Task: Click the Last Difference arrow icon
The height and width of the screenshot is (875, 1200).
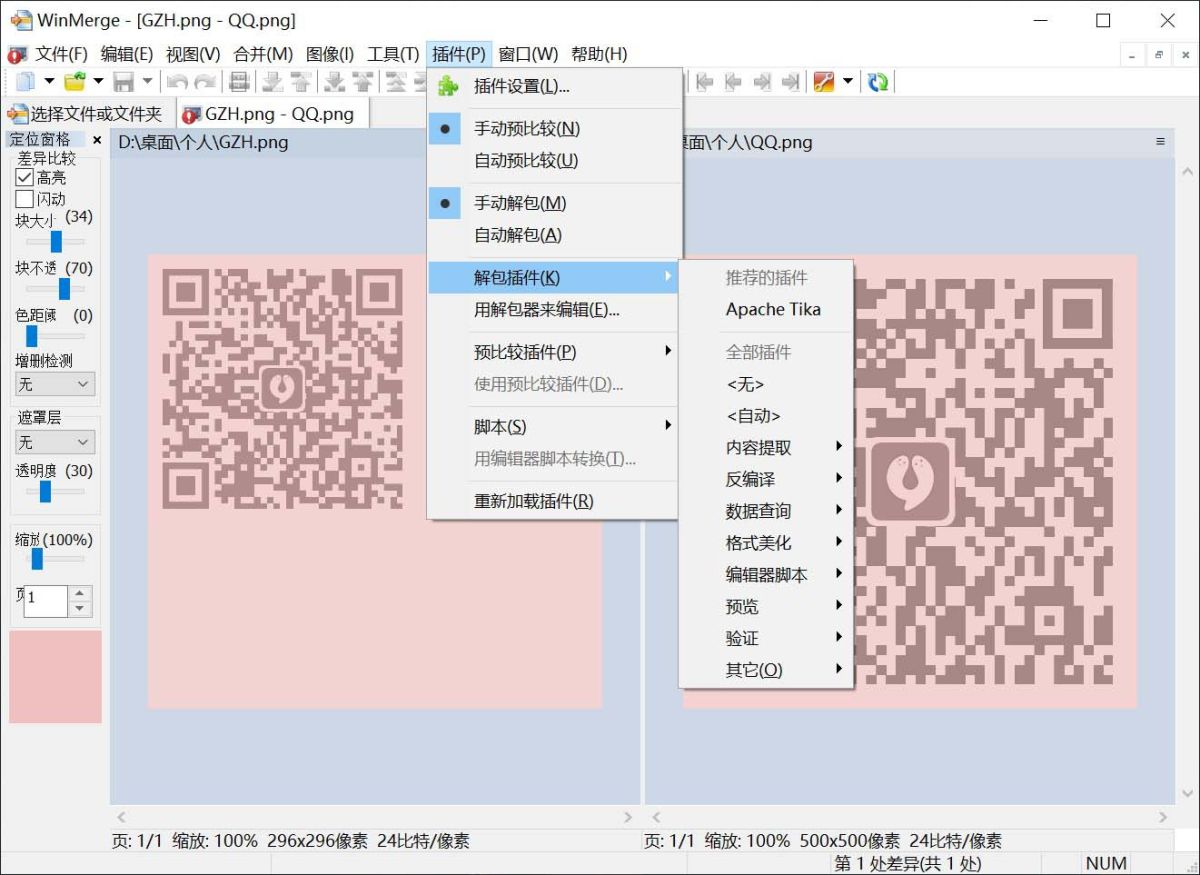Action: pos(790,82)
